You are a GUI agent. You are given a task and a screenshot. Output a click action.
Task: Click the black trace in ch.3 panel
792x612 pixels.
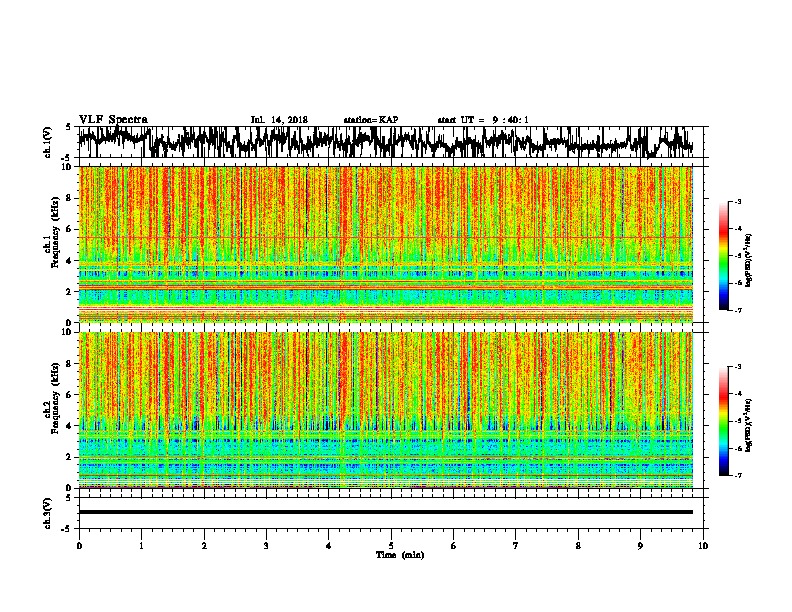tap(386, 512)
